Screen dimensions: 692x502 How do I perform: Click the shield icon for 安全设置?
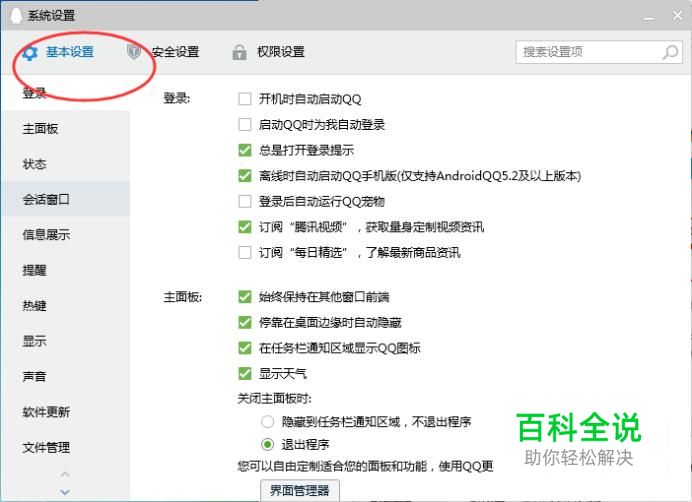tap(134, 52)
